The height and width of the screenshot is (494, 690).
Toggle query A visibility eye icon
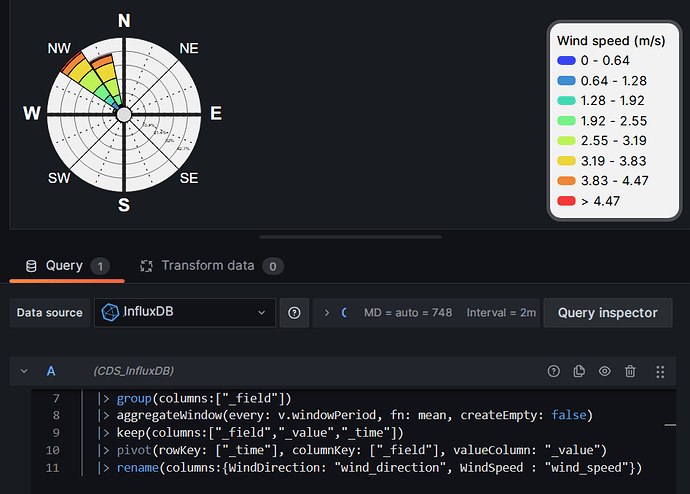tap(605, 371)
